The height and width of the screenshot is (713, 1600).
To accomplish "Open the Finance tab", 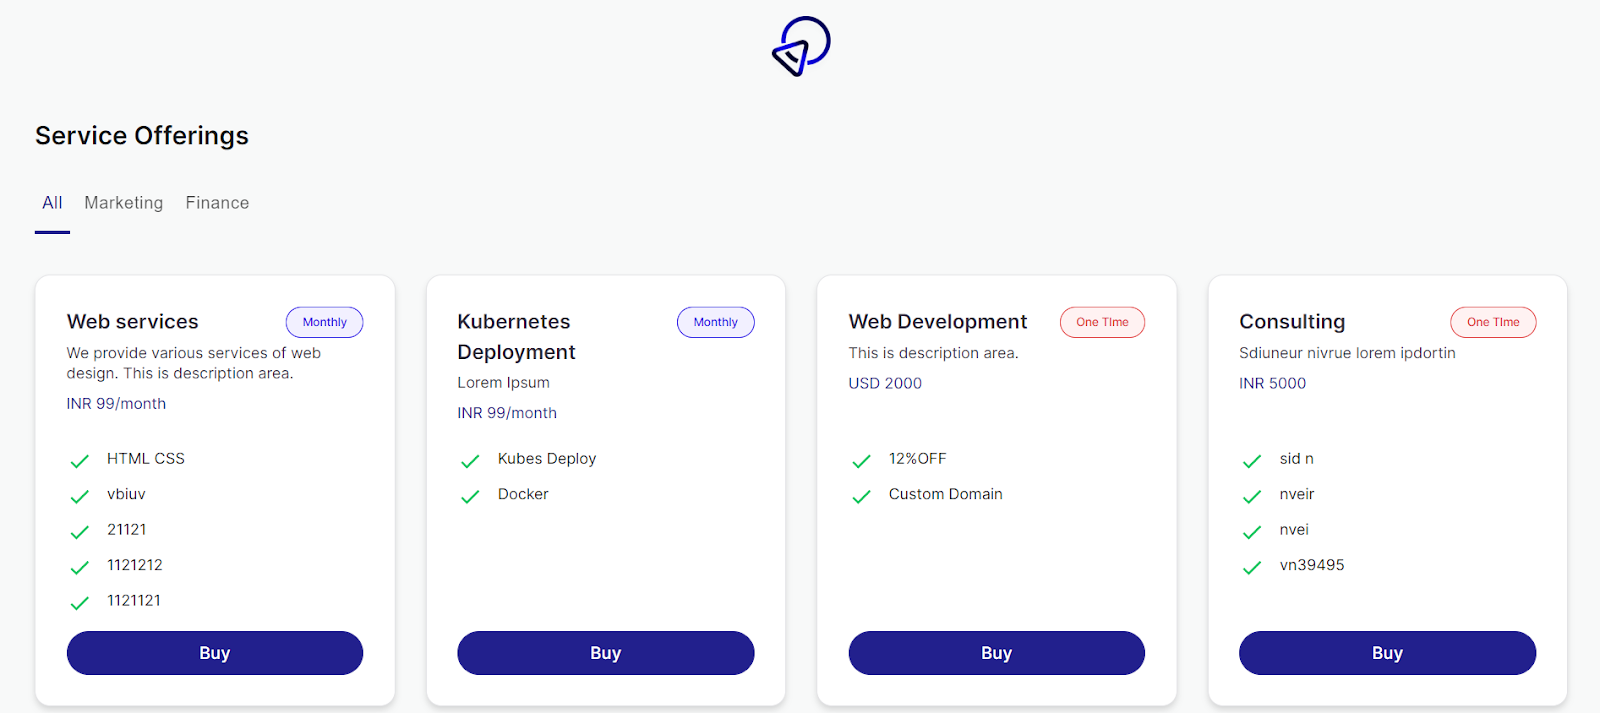I will tap(217, 203).
